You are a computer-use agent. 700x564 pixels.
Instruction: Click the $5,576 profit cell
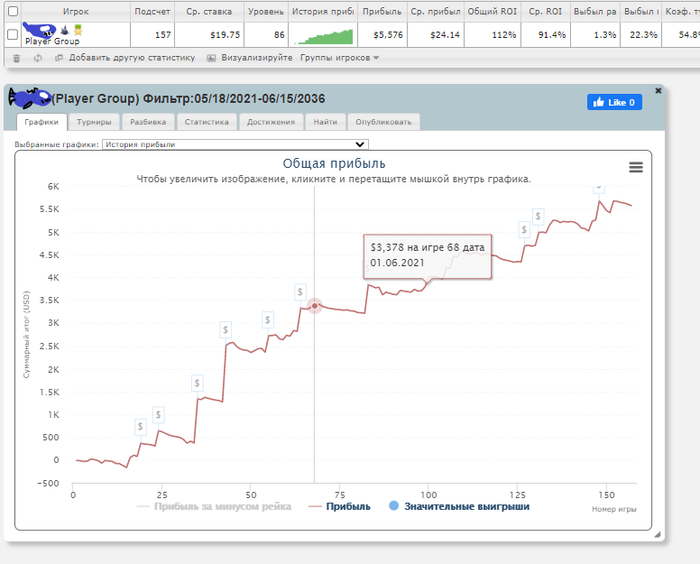pyautogui.click(x=382, y=35)
